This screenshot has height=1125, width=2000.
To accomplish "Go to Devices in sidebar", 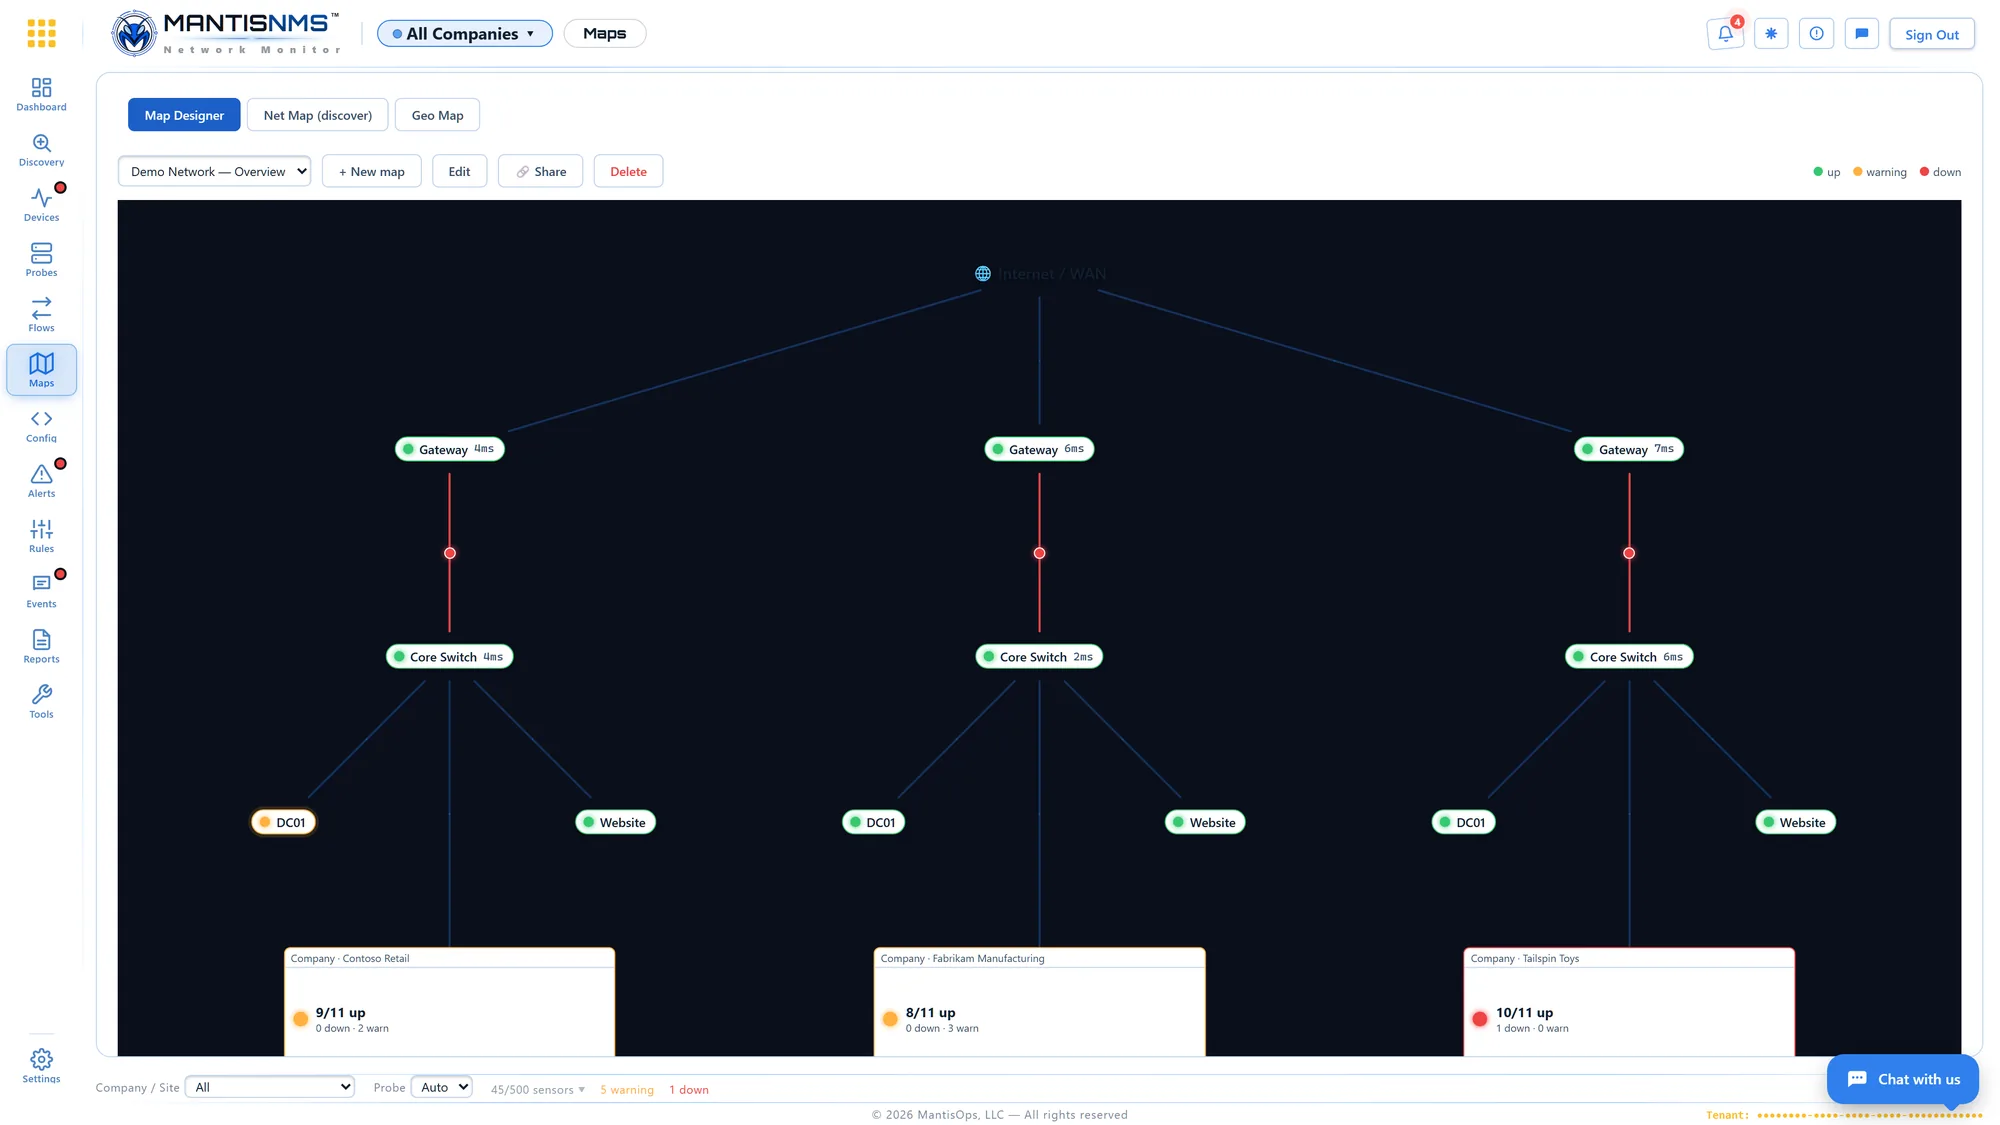I will [41, 205].
